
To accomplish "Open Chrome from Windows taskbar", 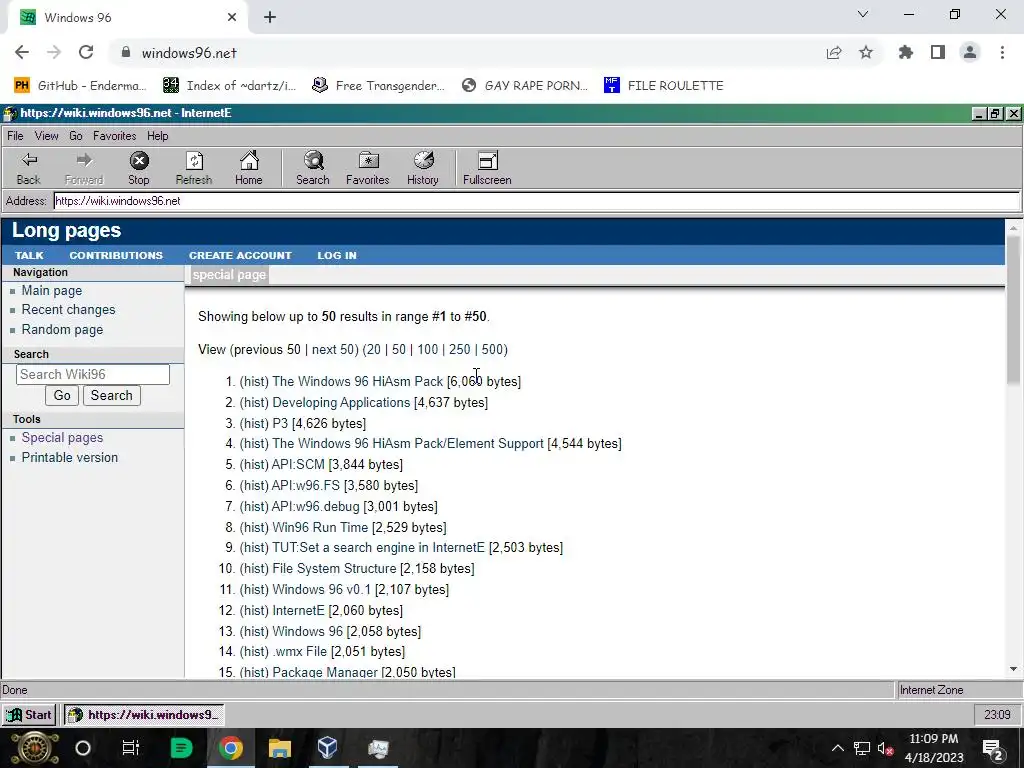I will point(230,748).
